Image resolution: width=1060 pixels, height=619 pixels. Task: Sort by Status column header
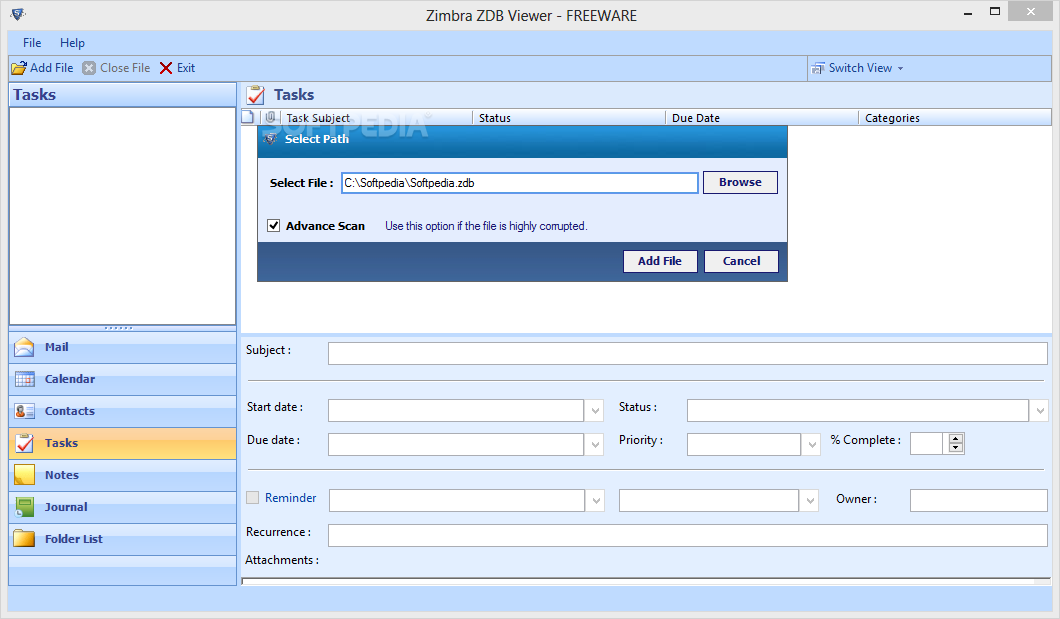click(x=569, y=118)
